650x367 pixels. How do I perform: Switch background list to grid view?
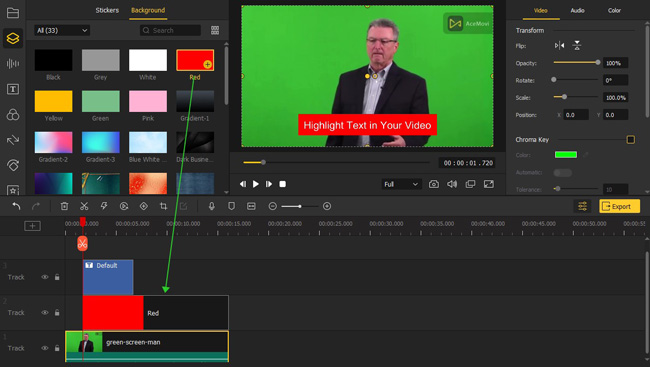[x=215, y=30]
